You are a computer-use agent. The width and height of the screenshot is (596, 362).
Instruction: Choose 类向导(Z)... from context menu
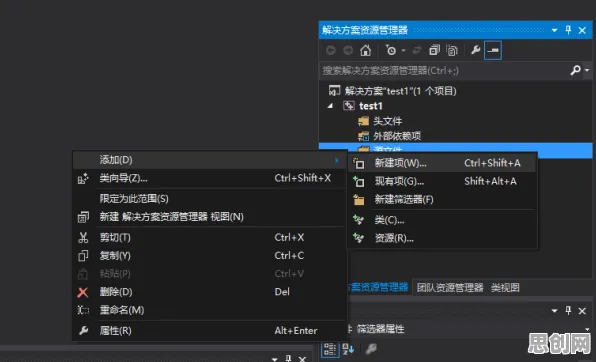pyautogui.click(x=209, y=178)
